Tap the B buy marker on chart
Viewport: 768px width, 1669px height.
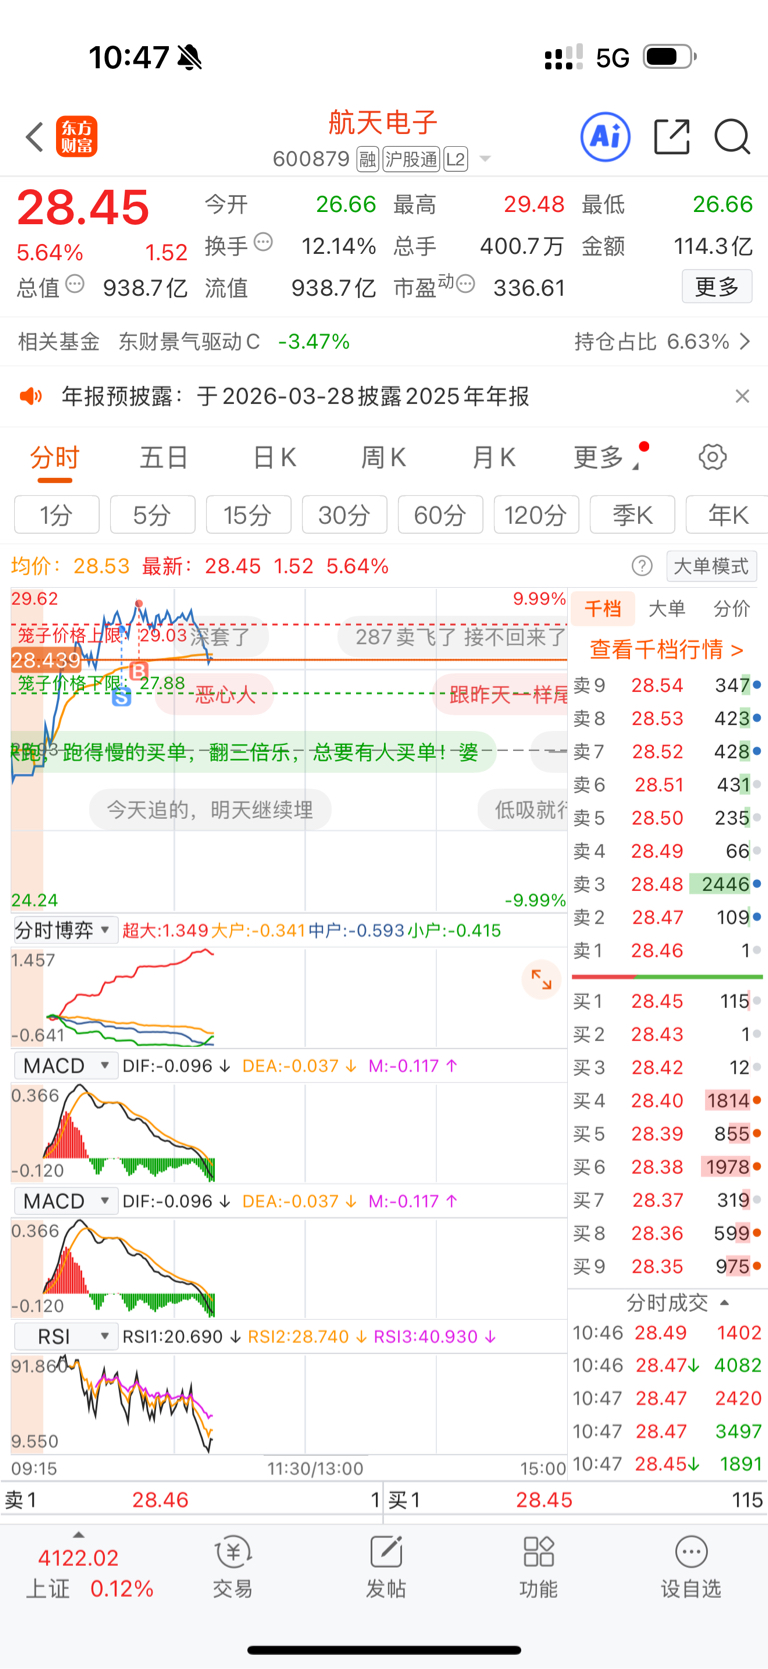[x=138, y=671]
